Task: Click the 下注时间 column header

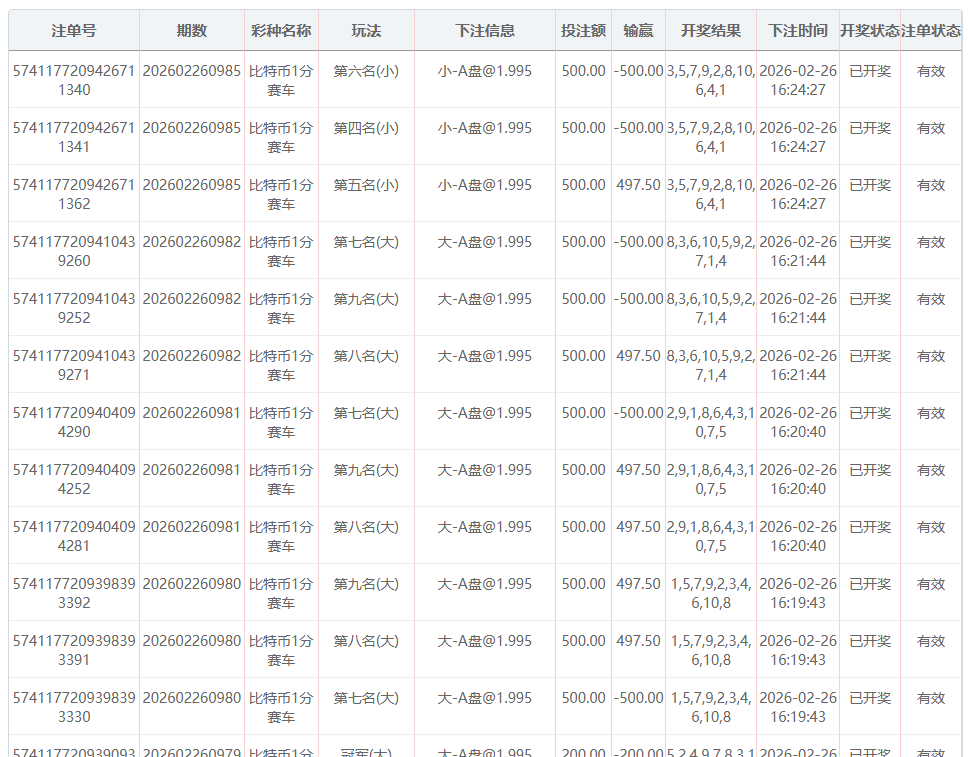Action: pyautogui.click(x=798, y=31)
